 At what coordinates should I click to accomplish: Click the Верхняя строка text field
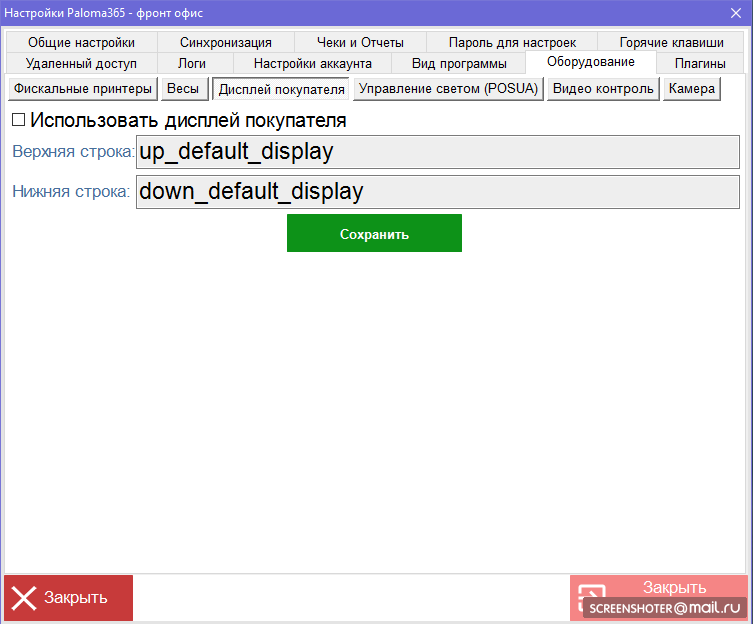pyautogui.click(x=437, y=152)
